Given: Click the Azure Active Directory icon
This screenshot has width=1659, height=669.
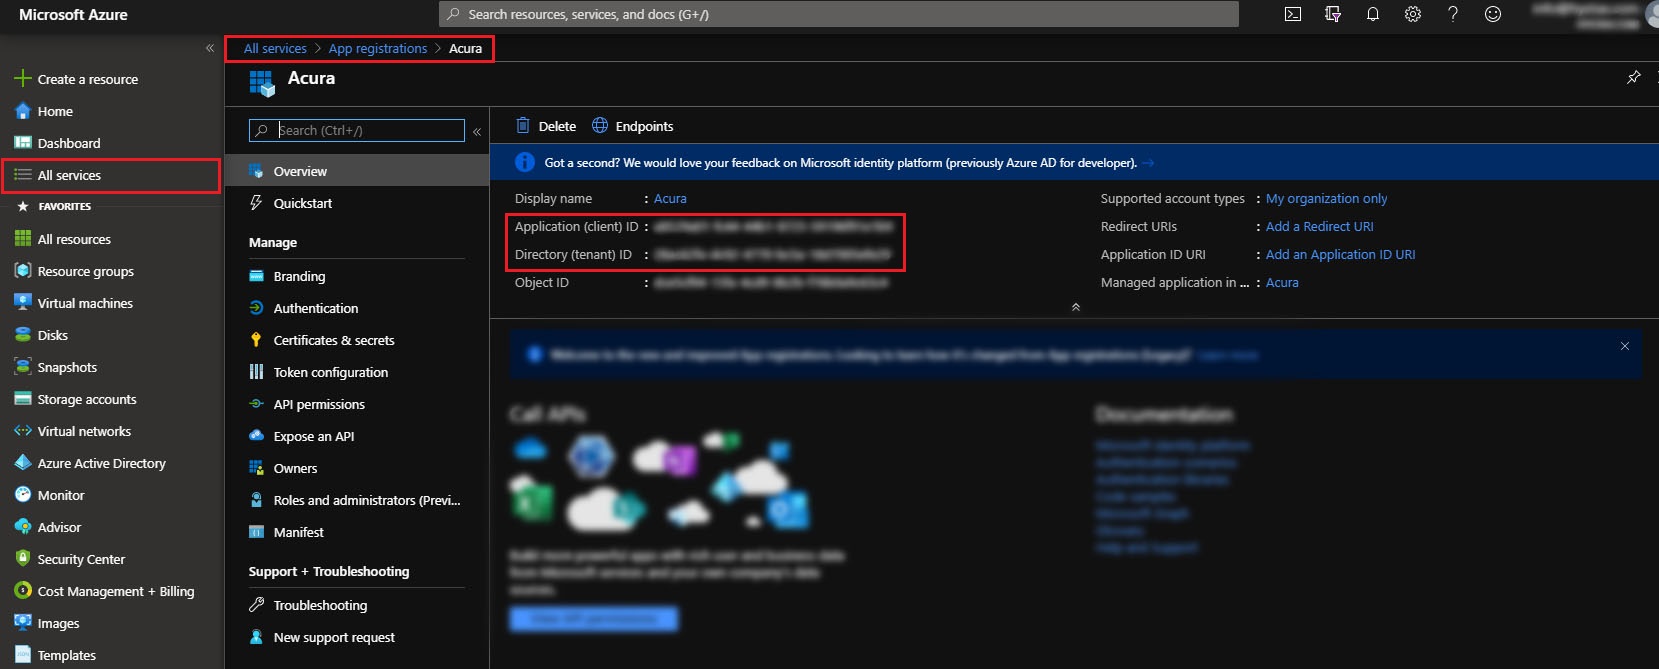Looking at the screenshot, I should point(23,463).
